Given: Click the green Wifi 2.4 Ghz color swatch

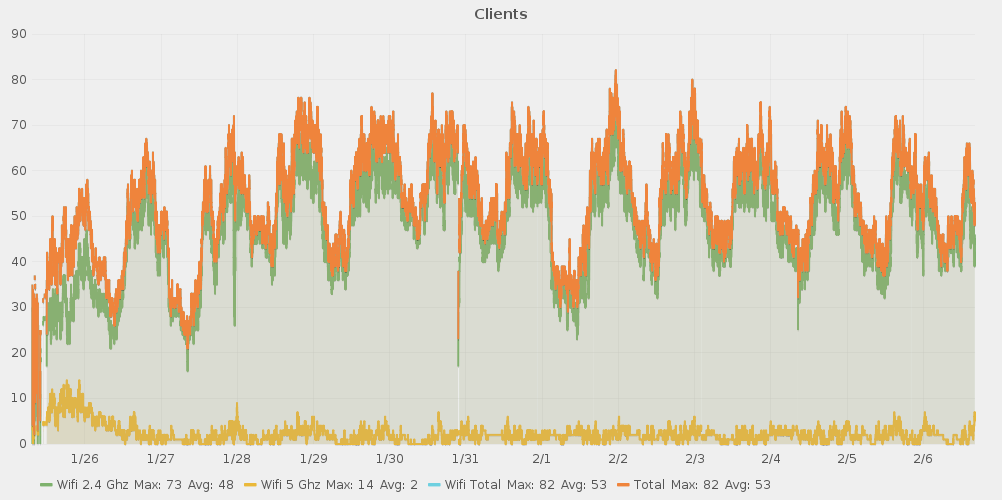Looking at the screenshot, I should coord(46,484).
